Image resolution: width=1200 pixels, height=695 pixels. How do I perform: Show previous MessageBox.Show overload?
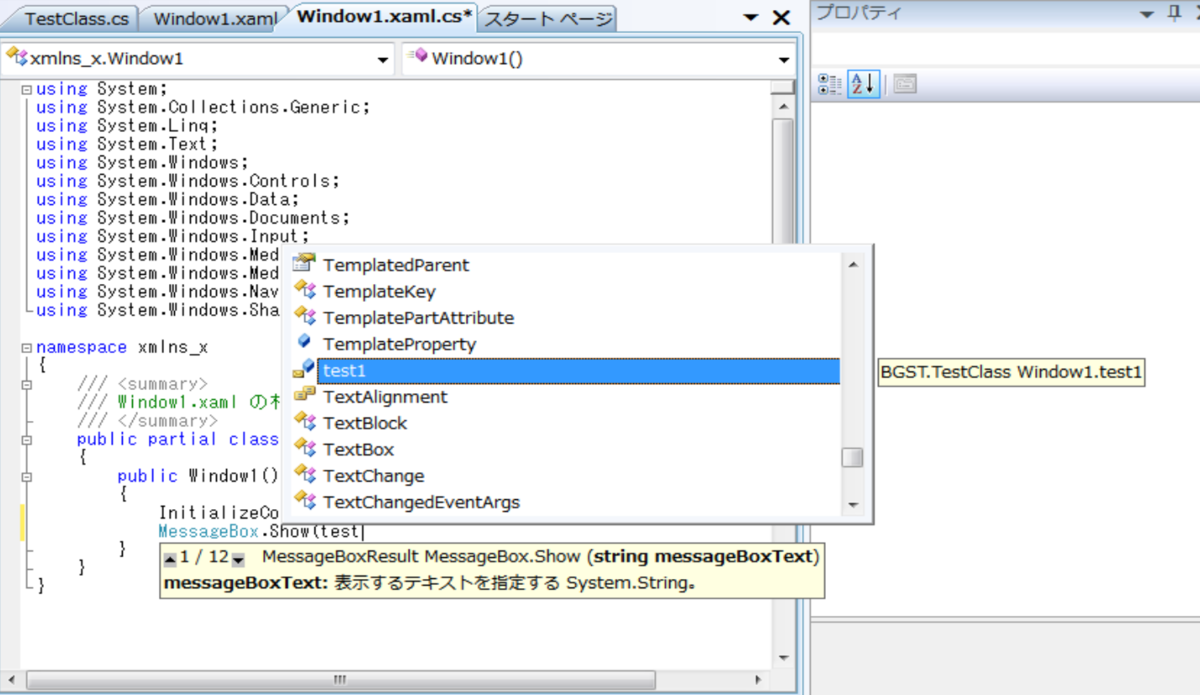coord(171,558)
